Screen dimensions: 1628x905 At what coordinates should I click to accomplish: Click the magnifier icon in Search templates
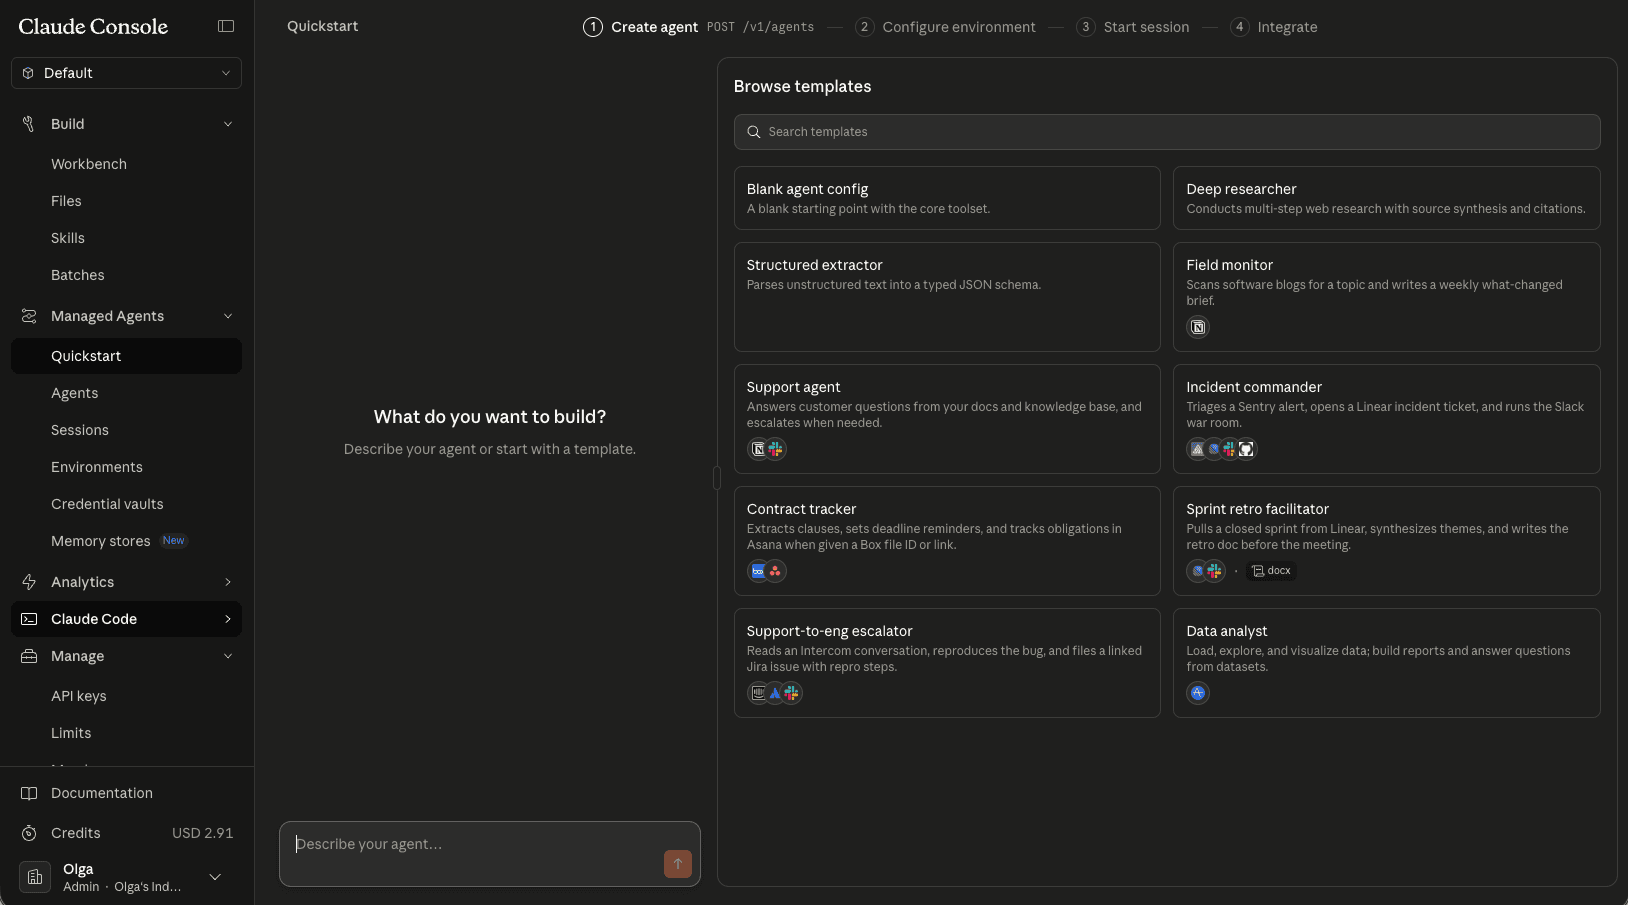(x=754, y=132)
